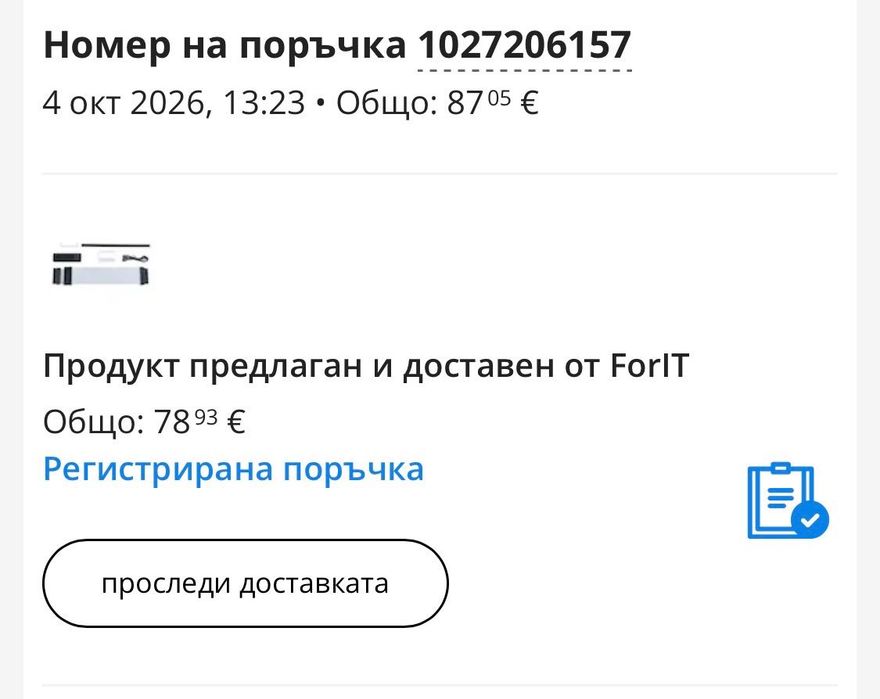880x699 pixels.
Task: Click the order time 13:23
Action: (x=264, y=103)
